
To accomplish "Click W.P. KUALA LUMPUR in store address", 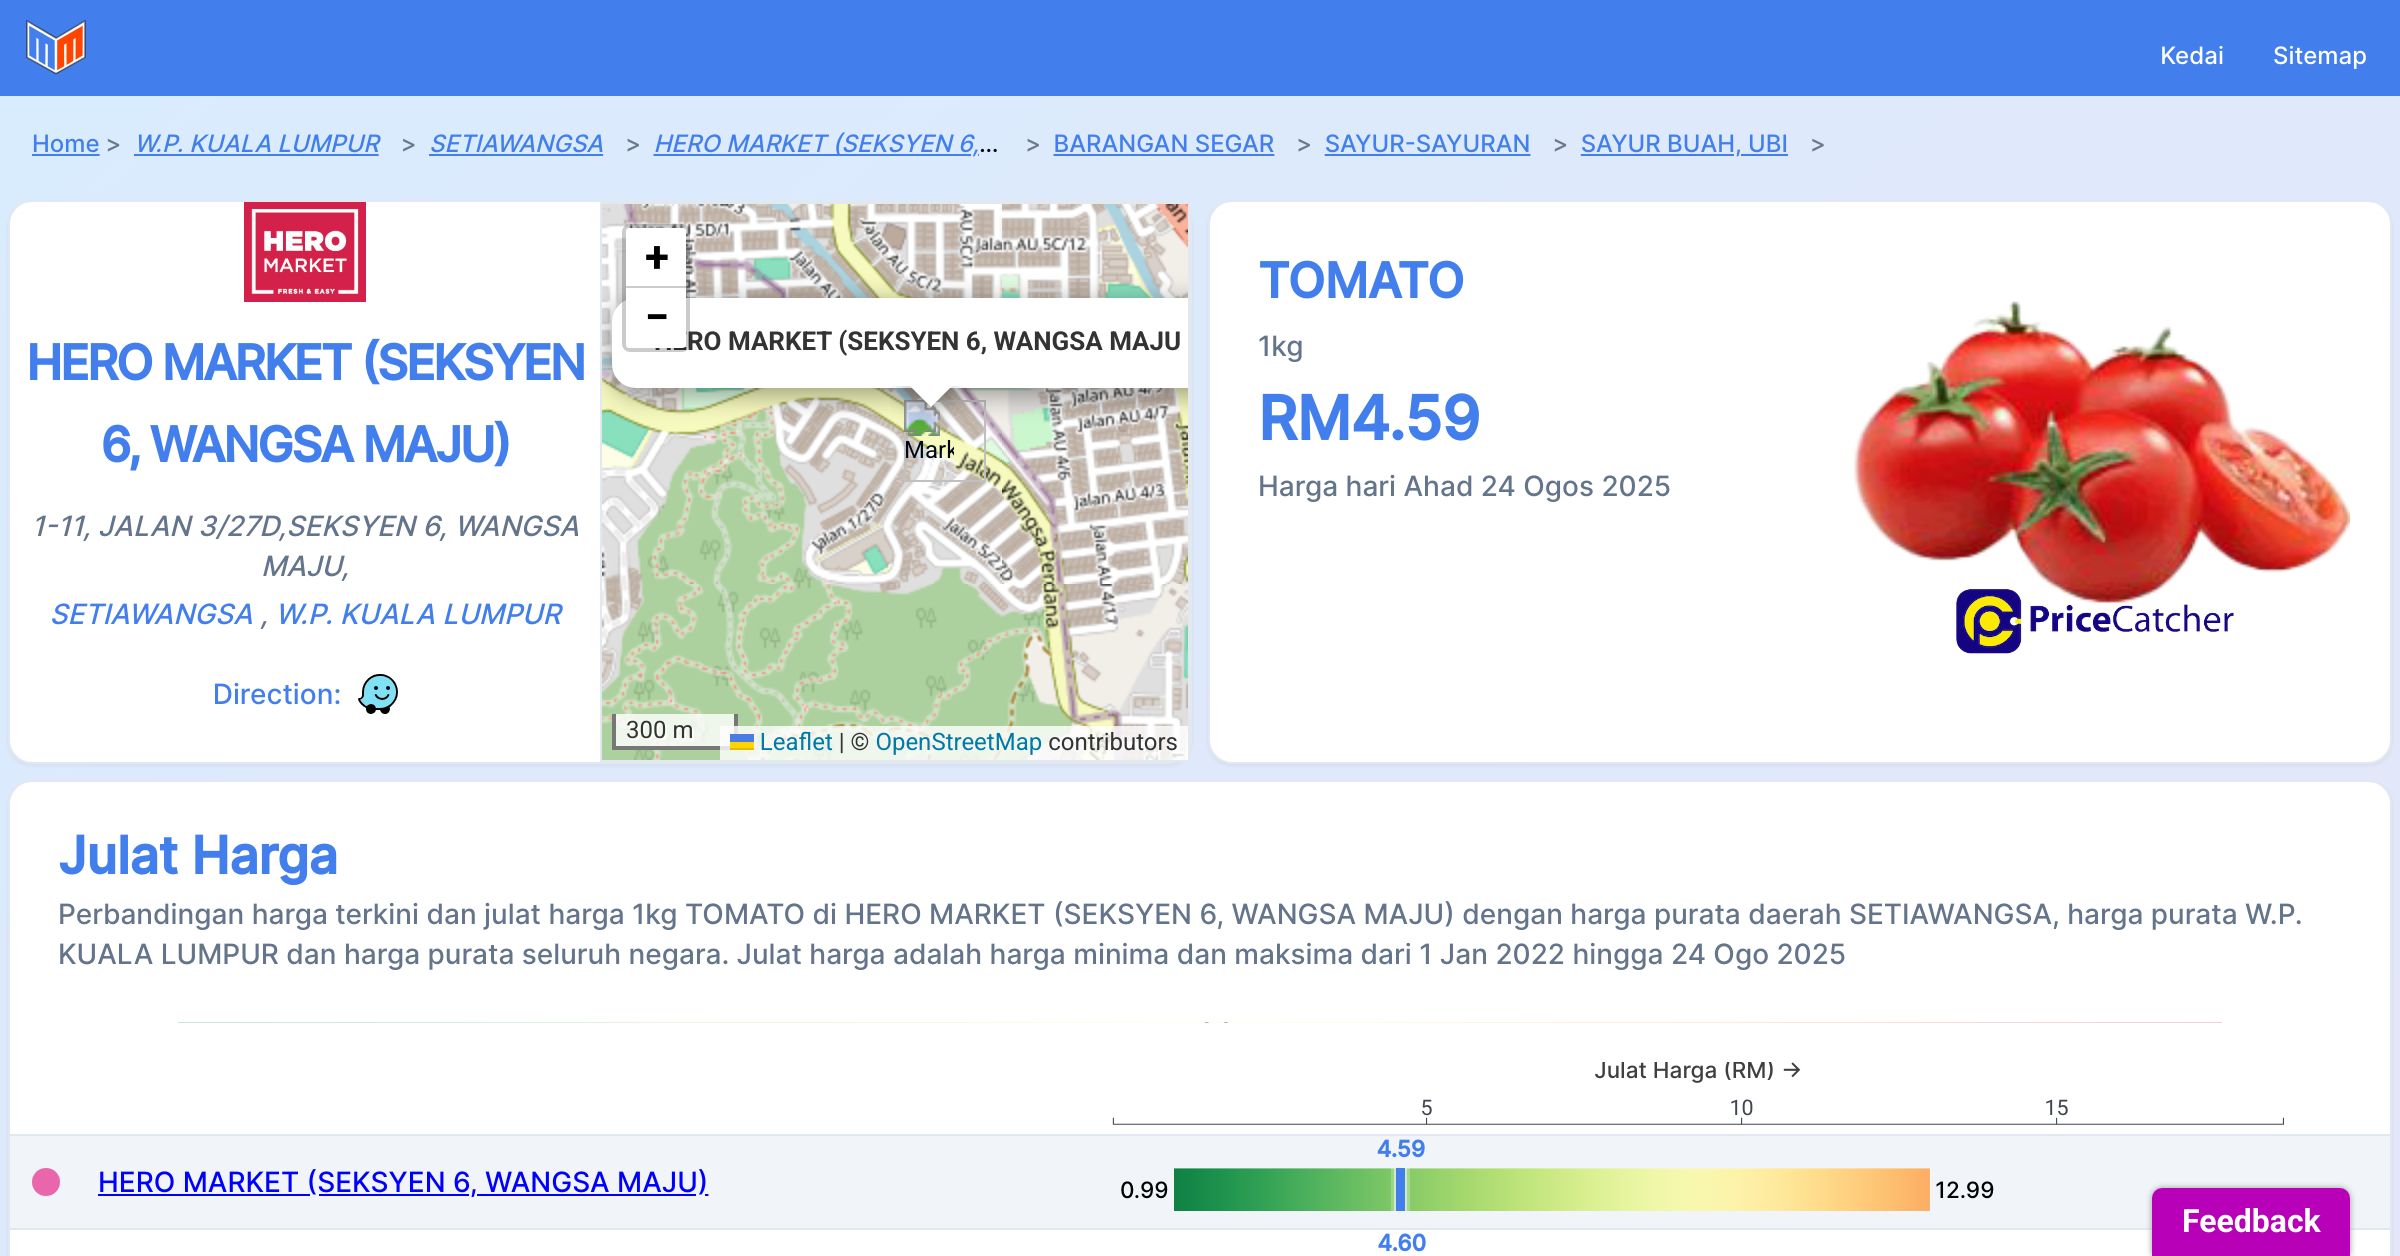I will click(x=419, y=614).
